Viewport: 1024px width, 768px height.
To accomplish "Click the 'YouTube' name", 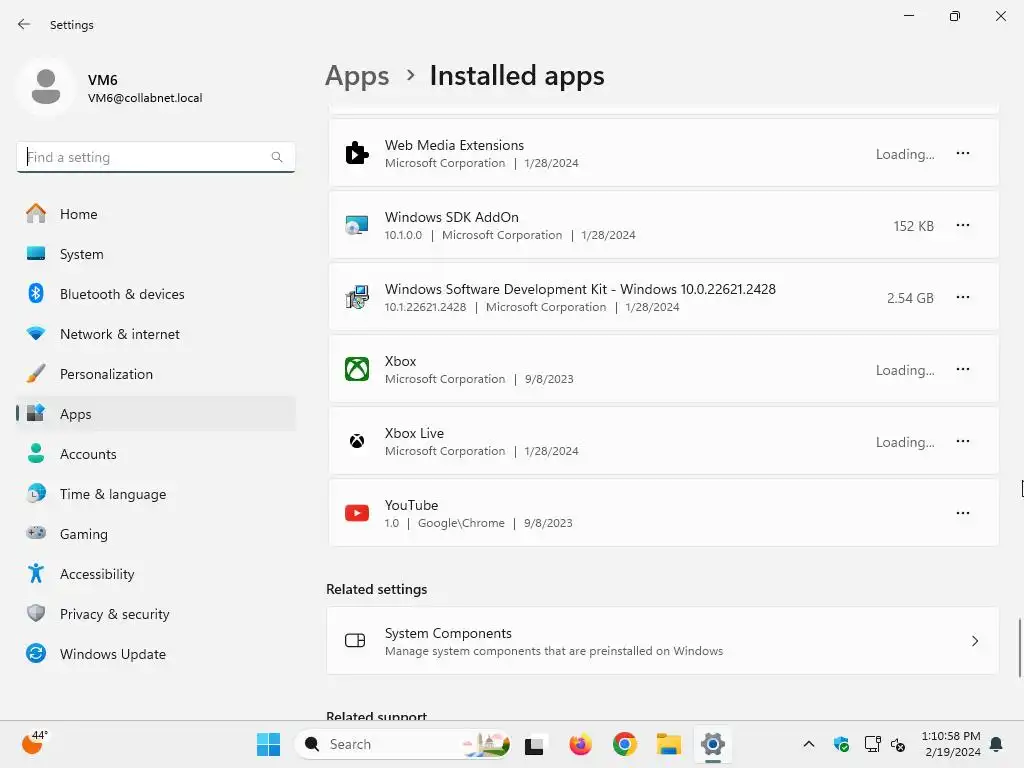I will (x=411, y=505).
